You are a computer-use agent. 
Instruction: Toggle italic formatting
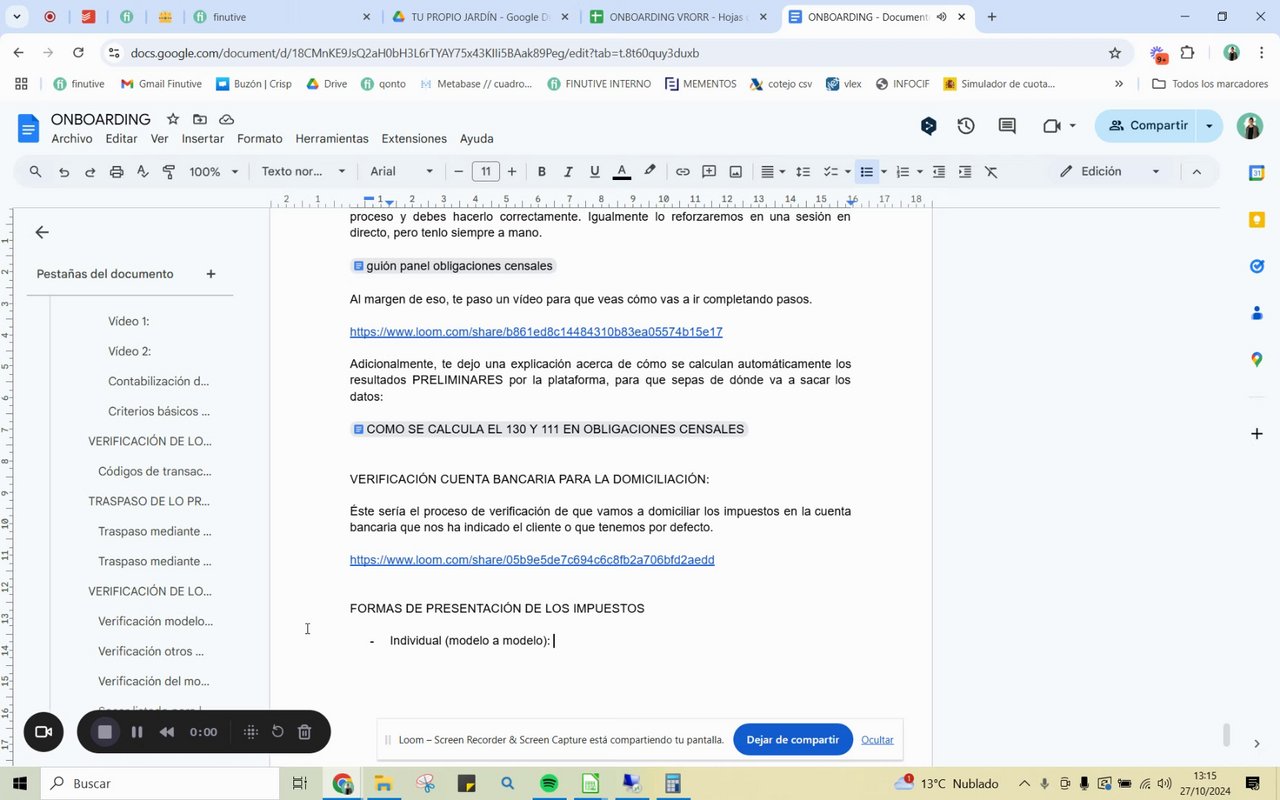568,172
